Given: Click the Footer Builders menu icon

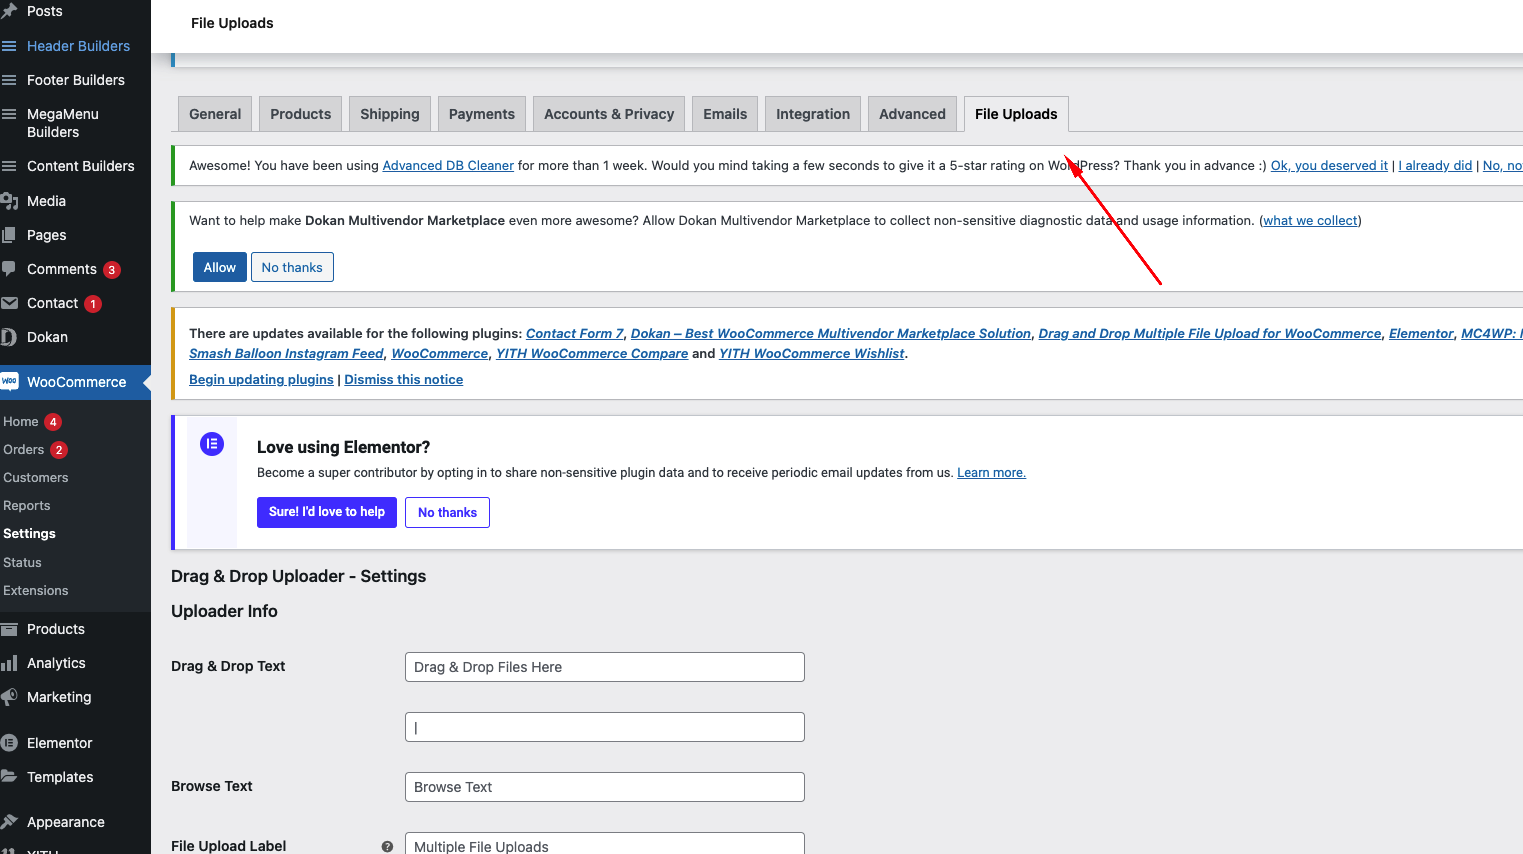Looking at the screenshot, I should tap(9, 80).
